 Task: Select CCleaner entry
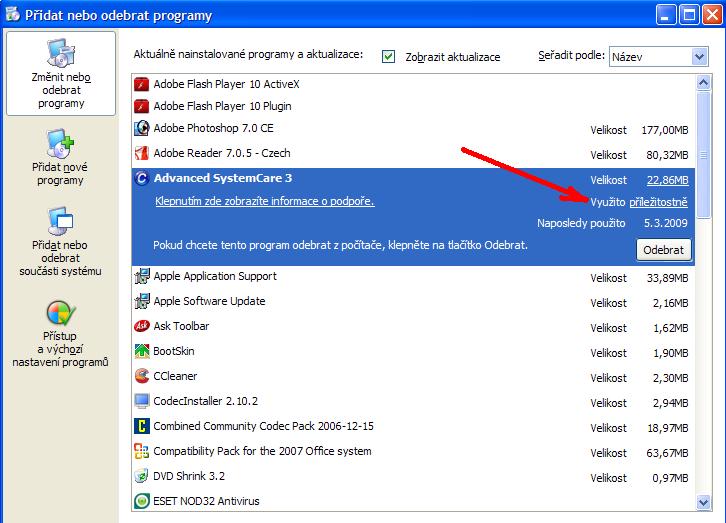tap(413, 377)
